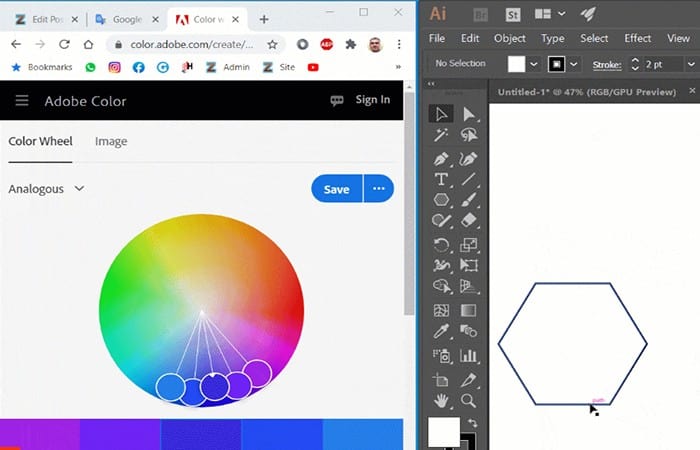Open the Bridge icon in Illustrator
Image resolution: width=700 pixels, height=450 pixels.
(480, 15)
